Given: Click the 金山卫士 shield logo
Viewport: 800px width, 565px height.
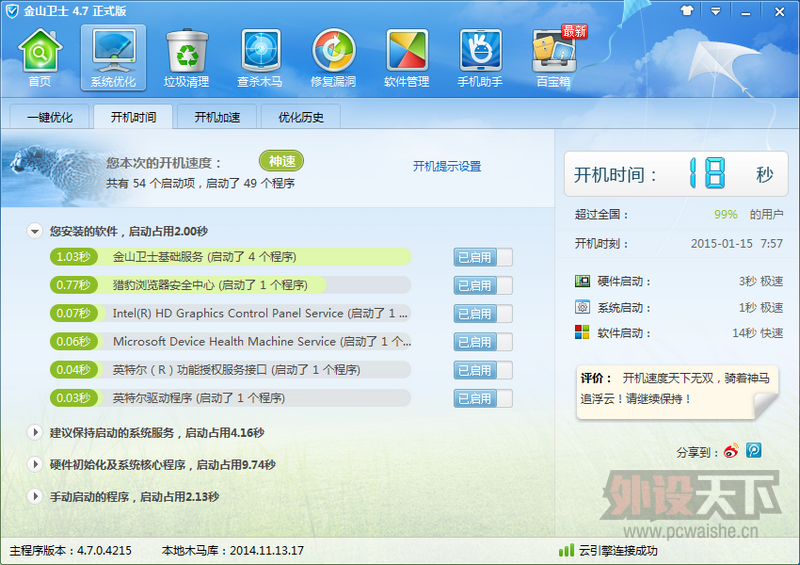Looking at the screenshot, I should 12,11.
